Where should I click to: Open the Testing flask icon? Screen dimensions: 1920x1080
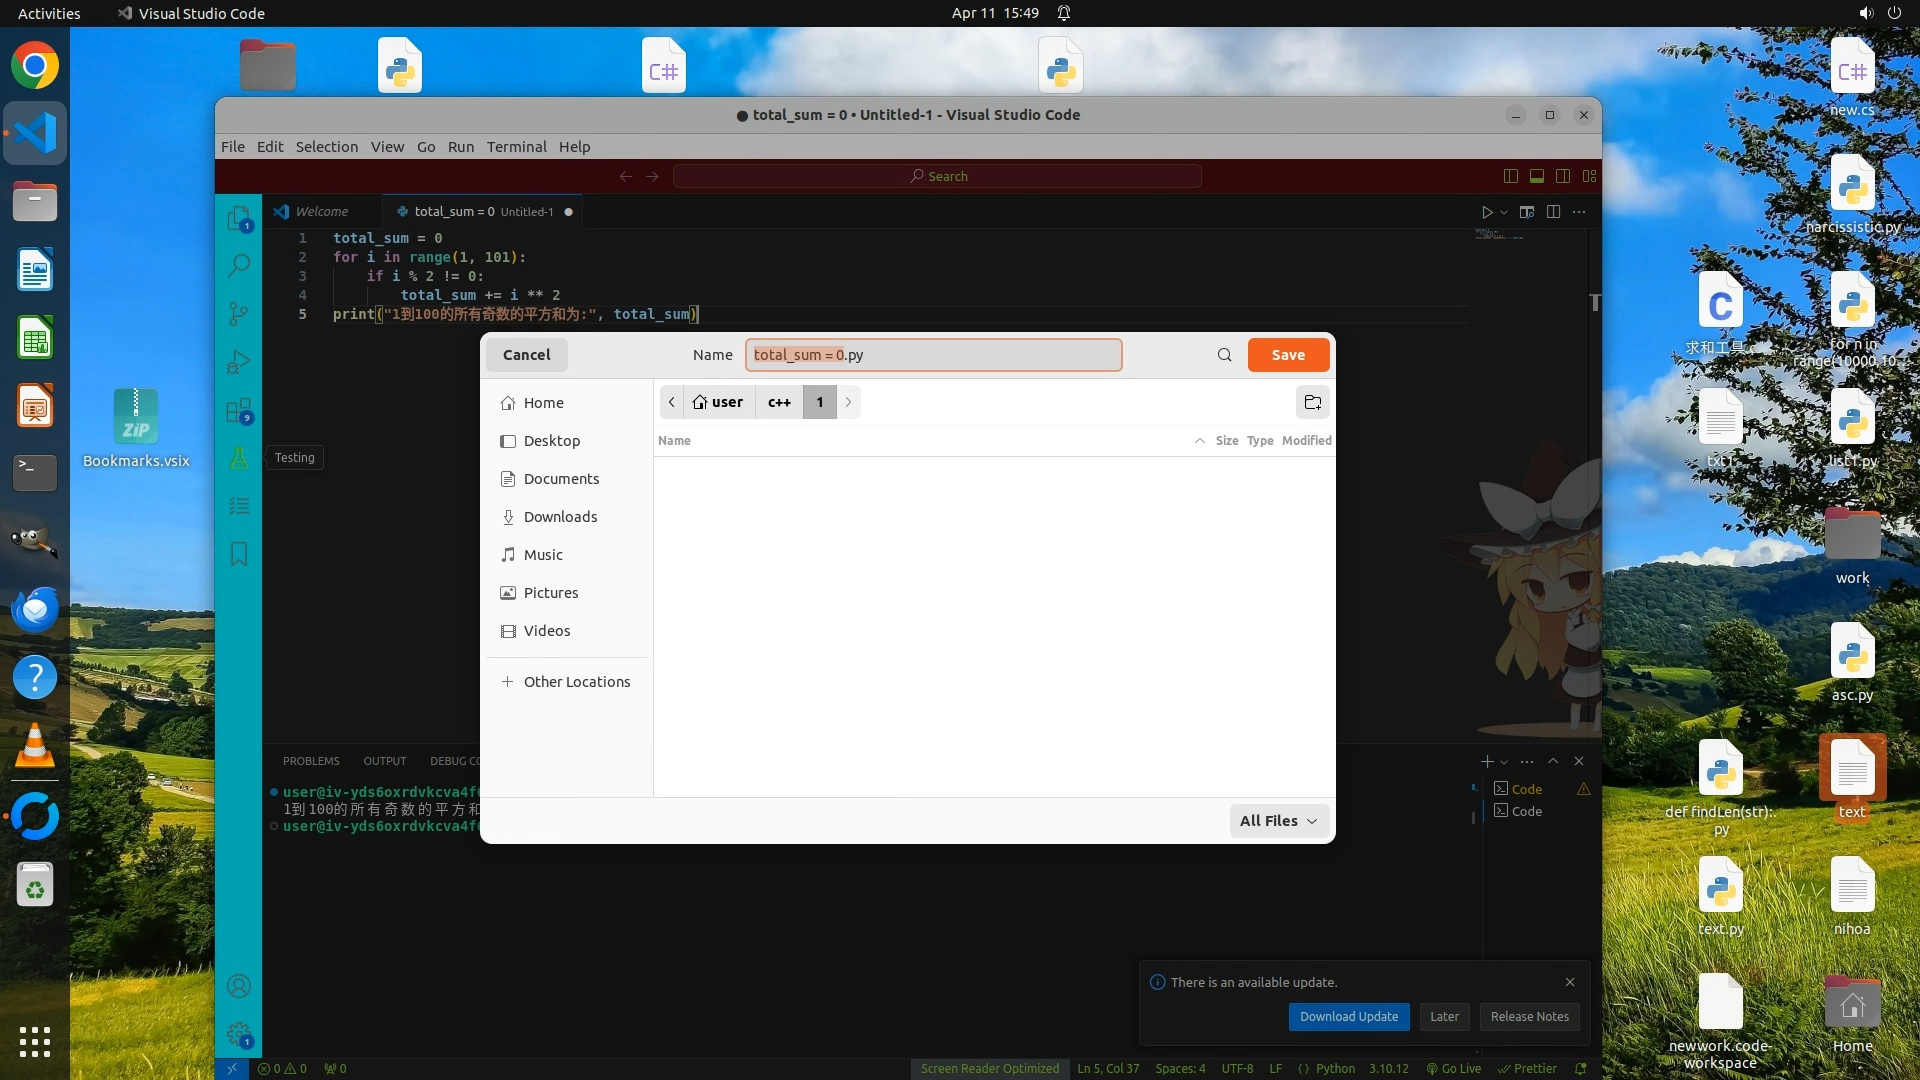(x=238, y=458)
